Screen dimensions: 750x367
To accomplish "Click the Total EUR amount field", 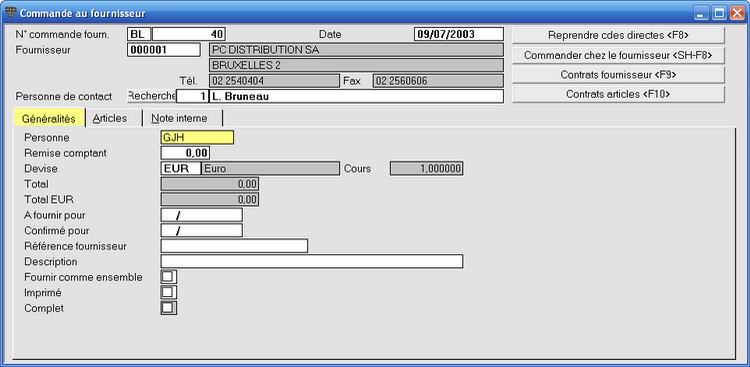I will coord(210,200).
